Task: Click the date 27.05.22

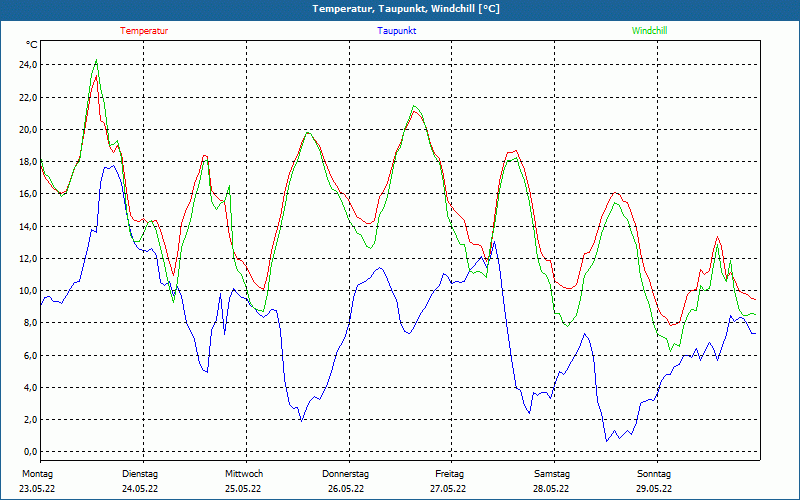Action: [x=448, y=489]
